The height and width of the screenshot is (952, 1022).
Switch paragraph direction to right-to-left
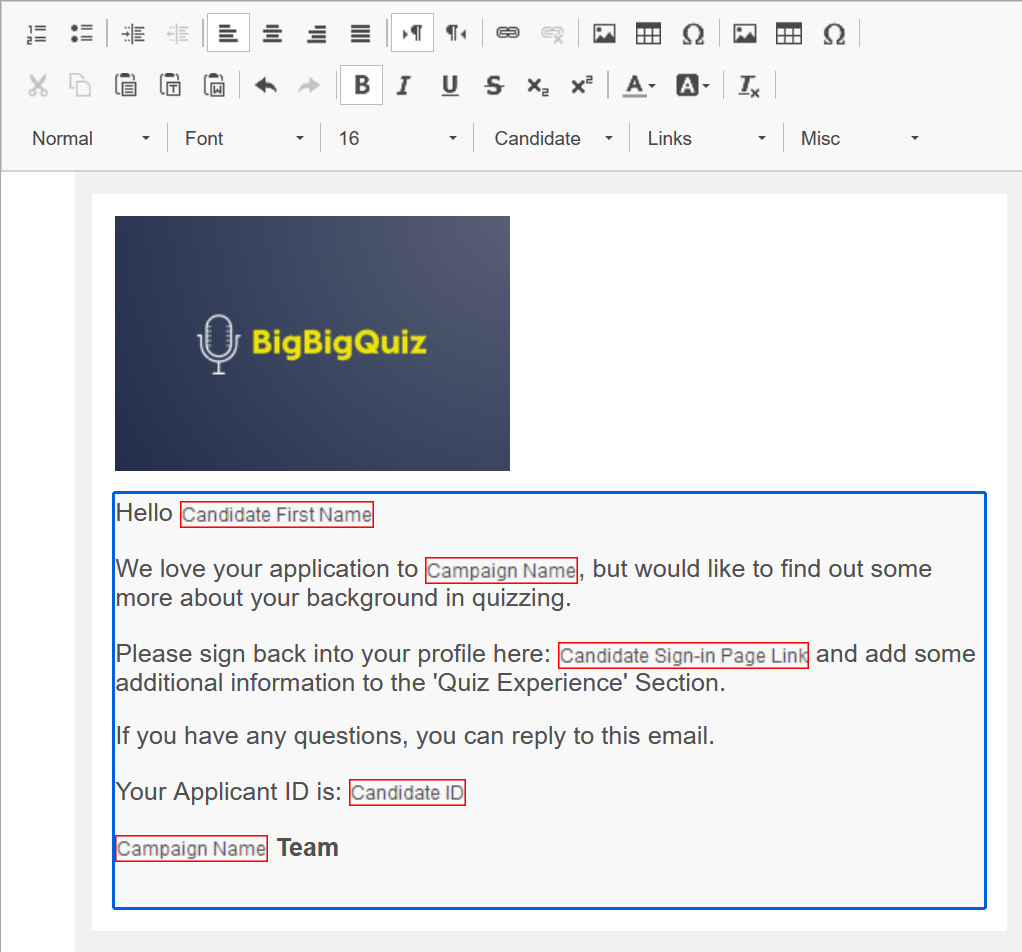(457, 33)
